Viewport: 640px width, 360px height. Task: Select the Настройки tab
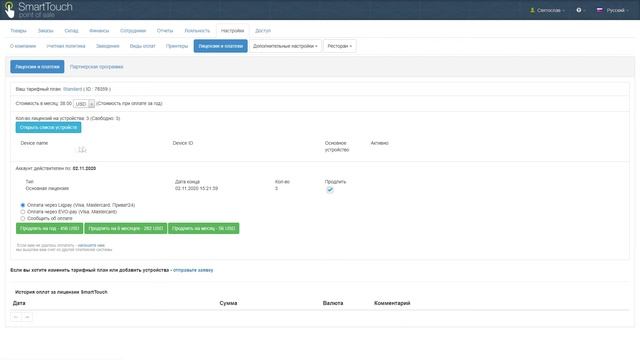point(233,31)
